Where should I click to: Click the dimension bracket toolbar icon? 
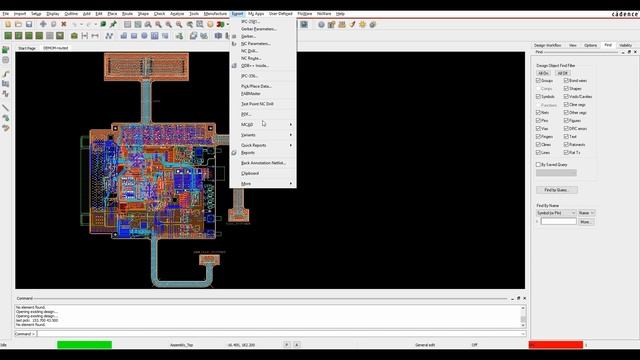85,36
